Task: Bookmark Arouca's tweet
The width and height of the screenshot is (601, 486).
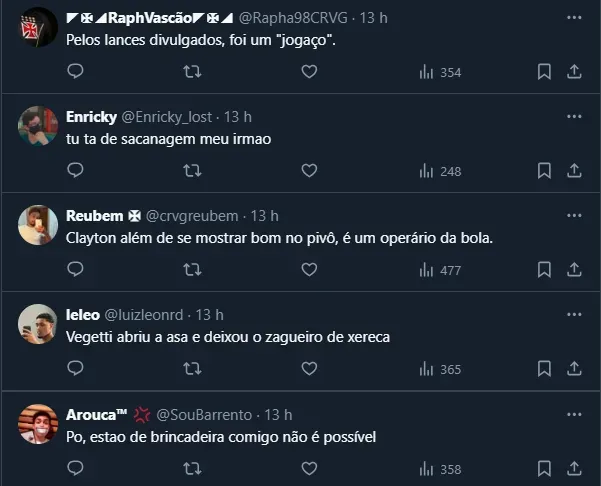Action: tap(544, 469)
